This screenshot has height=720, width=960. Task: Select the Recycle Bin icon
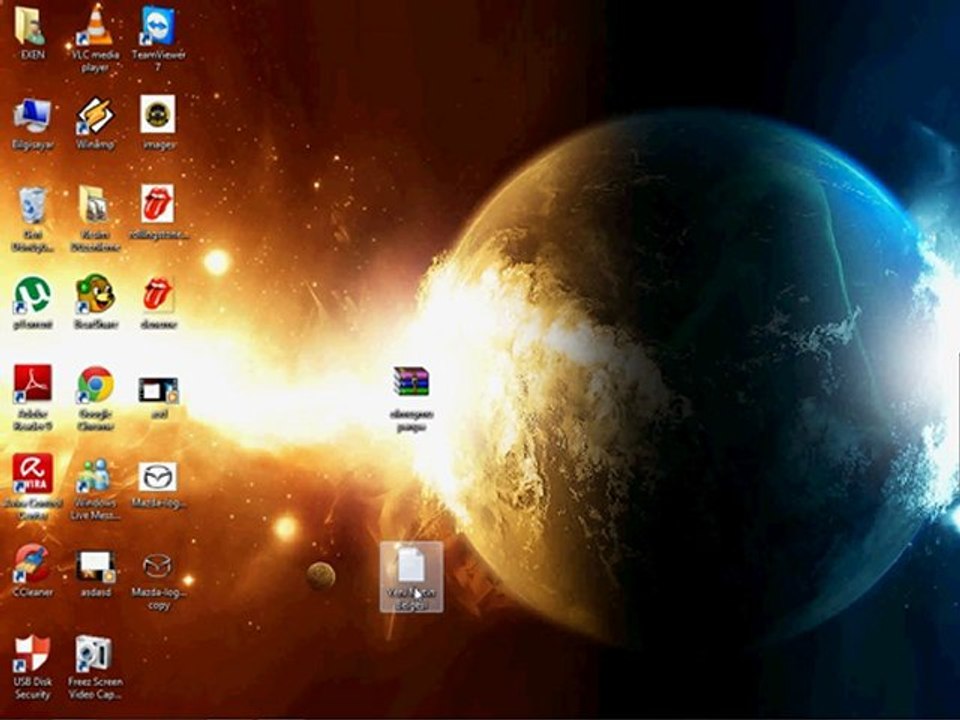pos(32,206)
